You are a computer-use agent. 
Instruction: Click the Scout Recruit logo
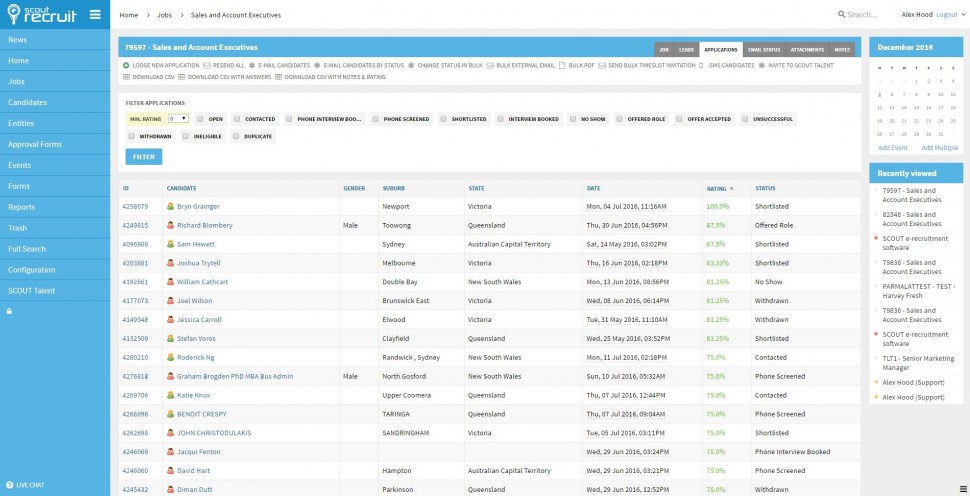[41, 14]
